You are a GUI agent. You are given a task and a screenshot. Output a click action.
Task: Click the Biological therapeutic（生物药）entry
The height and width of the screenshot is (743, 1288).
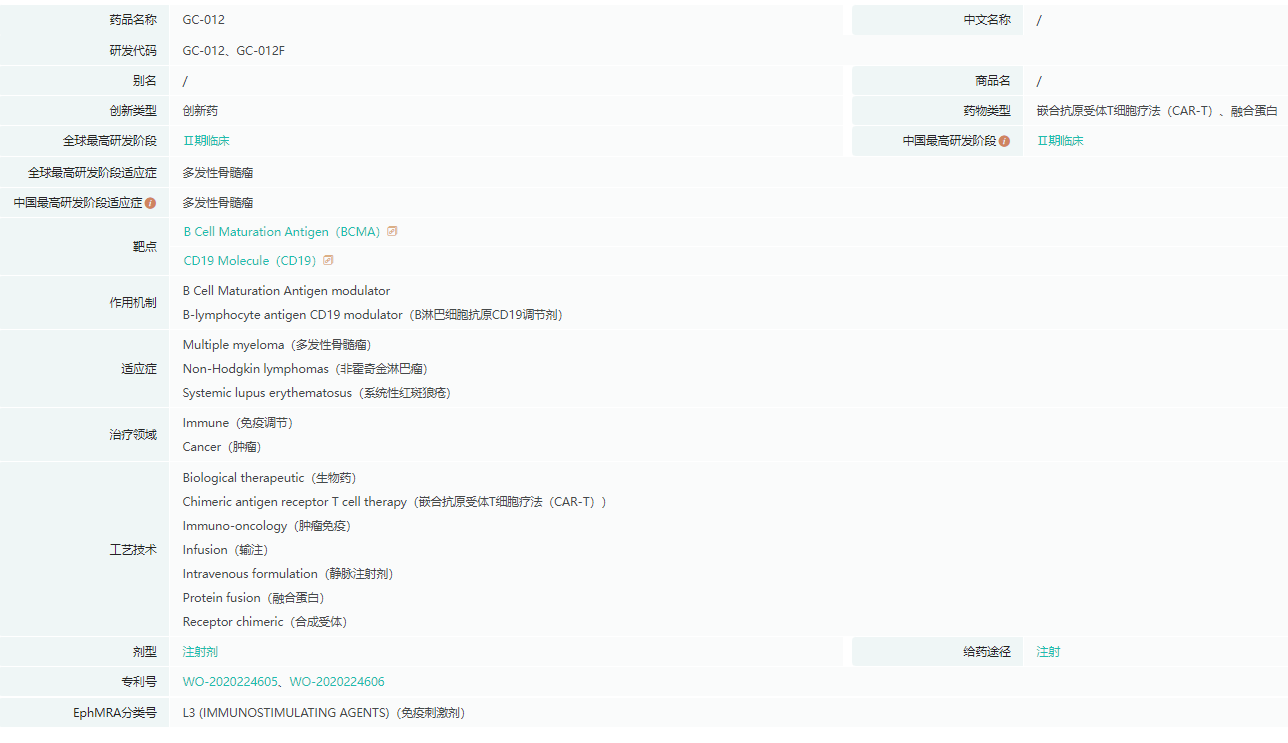(x=270, y=478)
